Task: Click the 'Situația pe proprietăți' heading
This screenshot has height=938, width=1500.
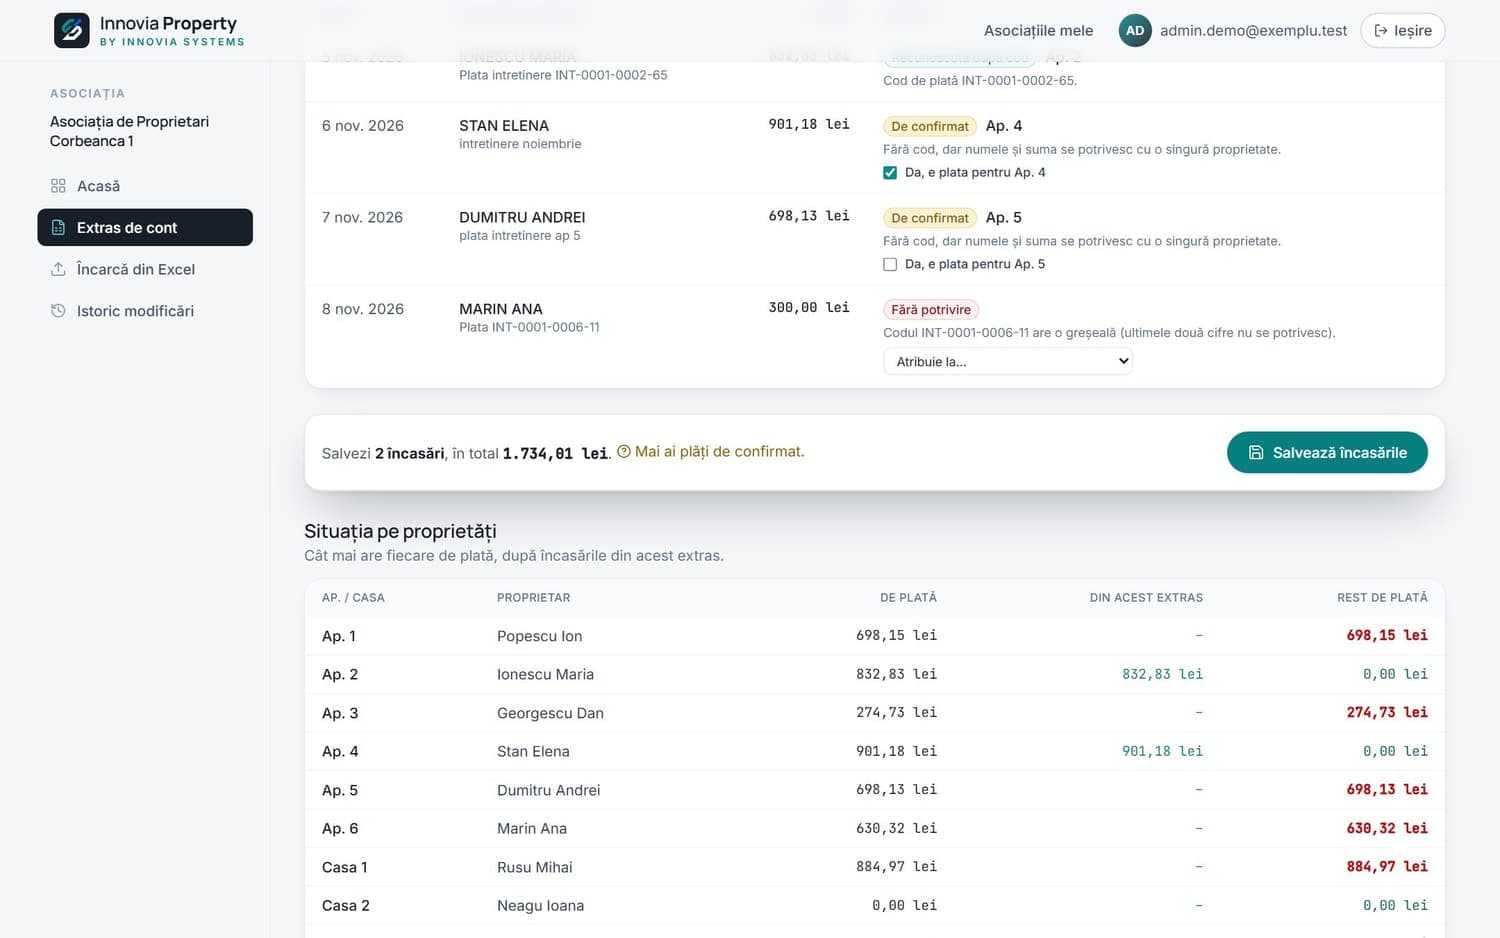Action: coord(400,531)
